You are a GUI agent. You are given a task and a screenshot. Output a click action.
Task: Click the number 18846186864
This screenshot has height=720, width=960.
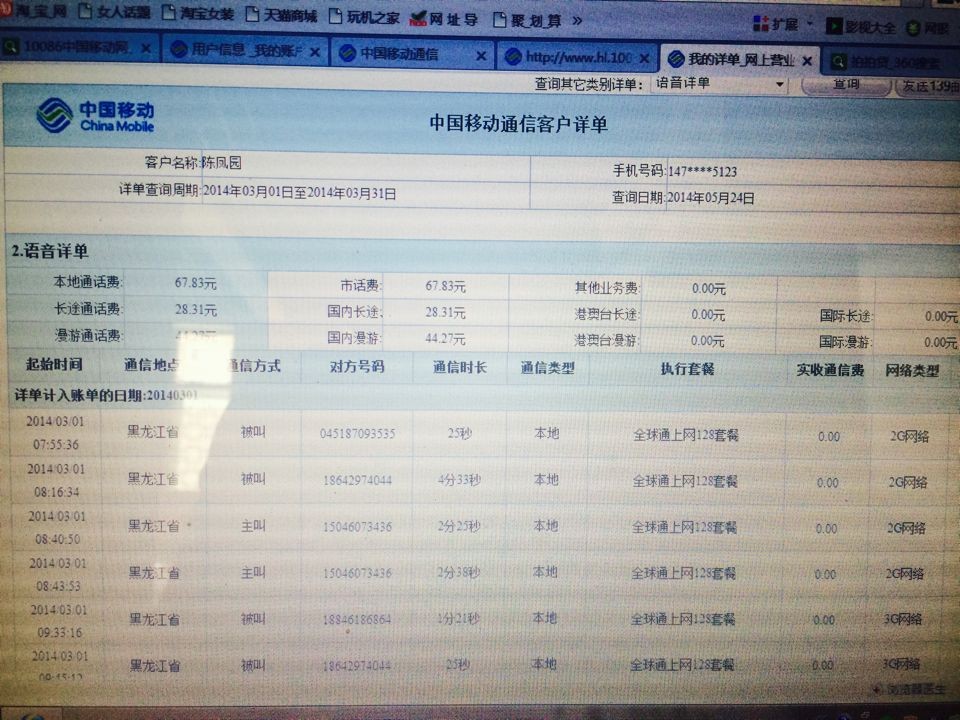coord(357,620)
